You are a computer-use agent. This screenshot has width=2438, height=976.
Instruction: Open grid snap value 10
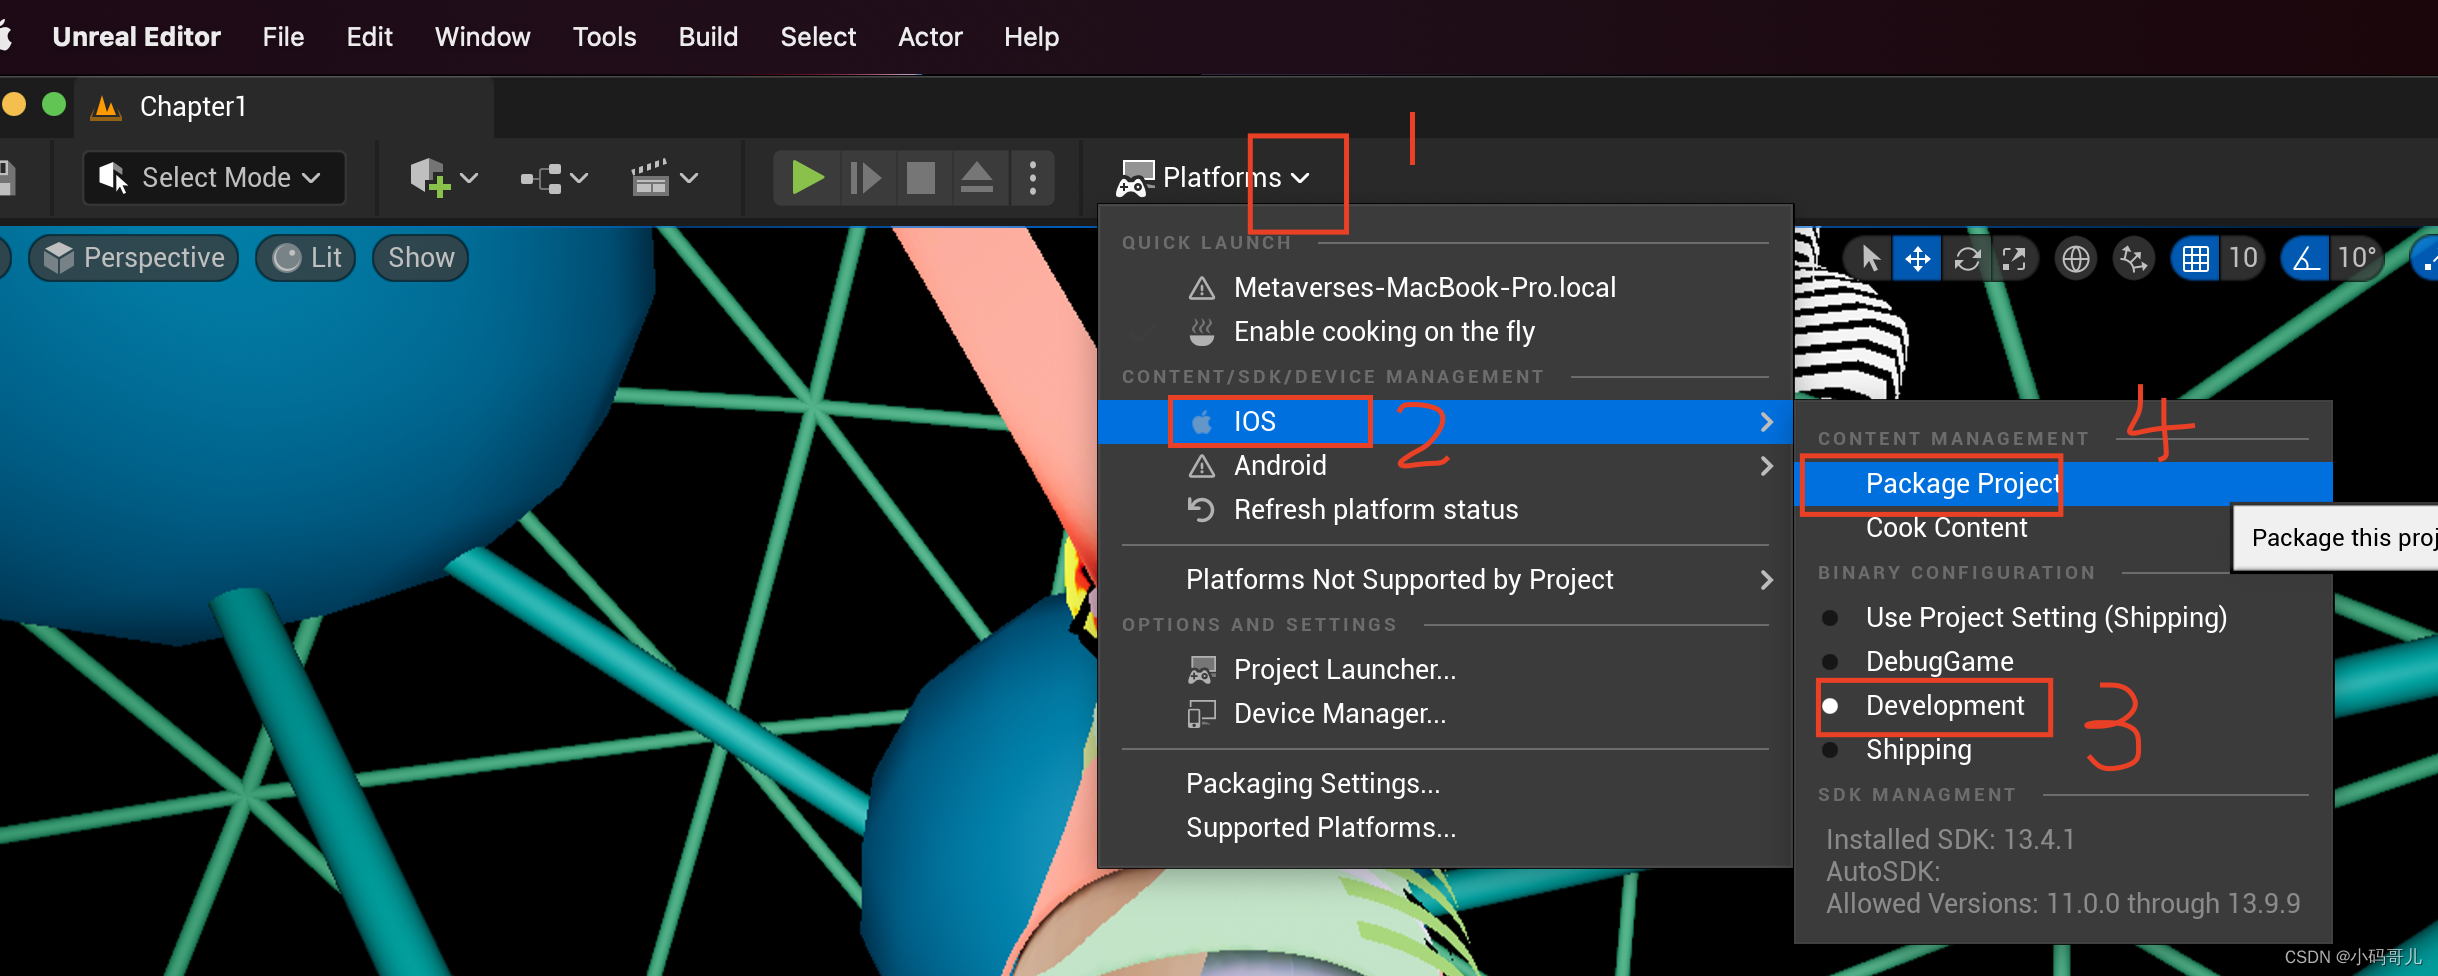pyautogui.click(x=2243, y=259)
